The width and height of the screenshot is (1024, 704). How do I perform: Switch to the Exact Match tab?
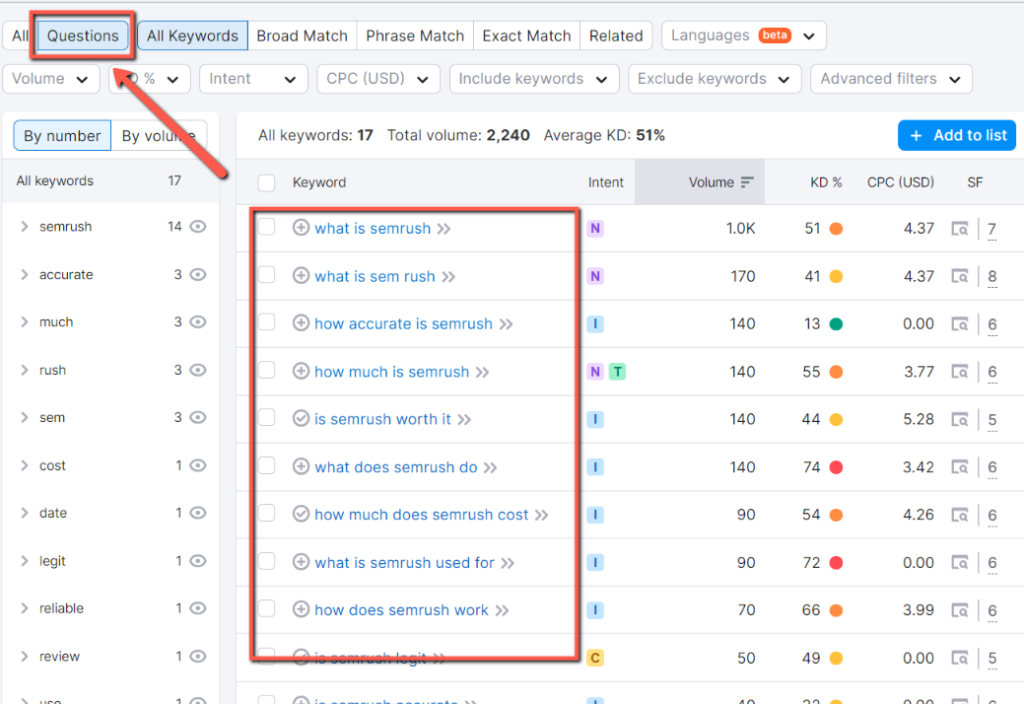click(x=526, y=34)
